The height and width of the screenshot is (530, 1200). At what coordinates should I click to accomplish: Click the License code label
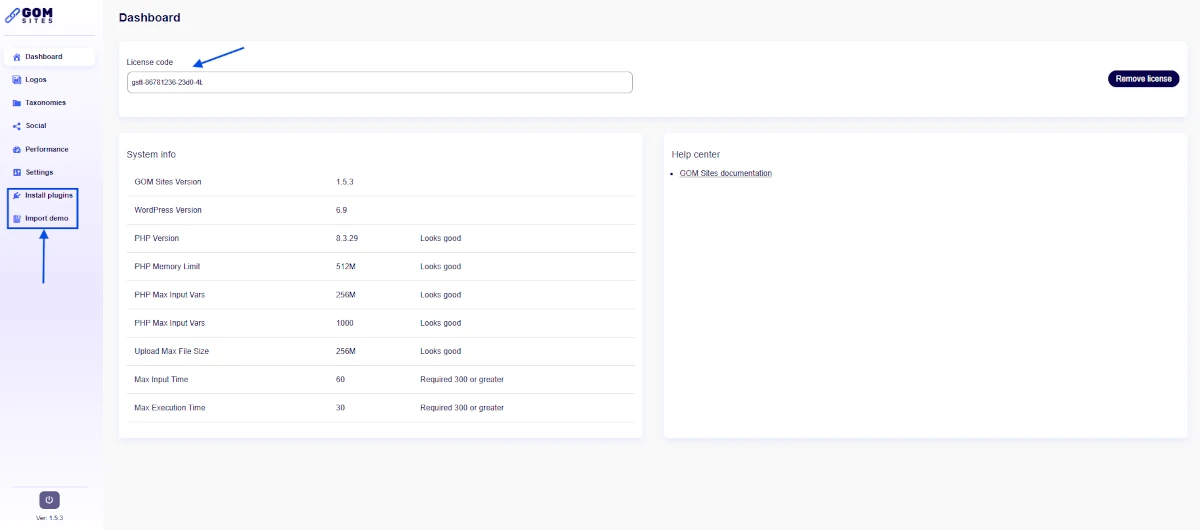[x=150, y=62]
